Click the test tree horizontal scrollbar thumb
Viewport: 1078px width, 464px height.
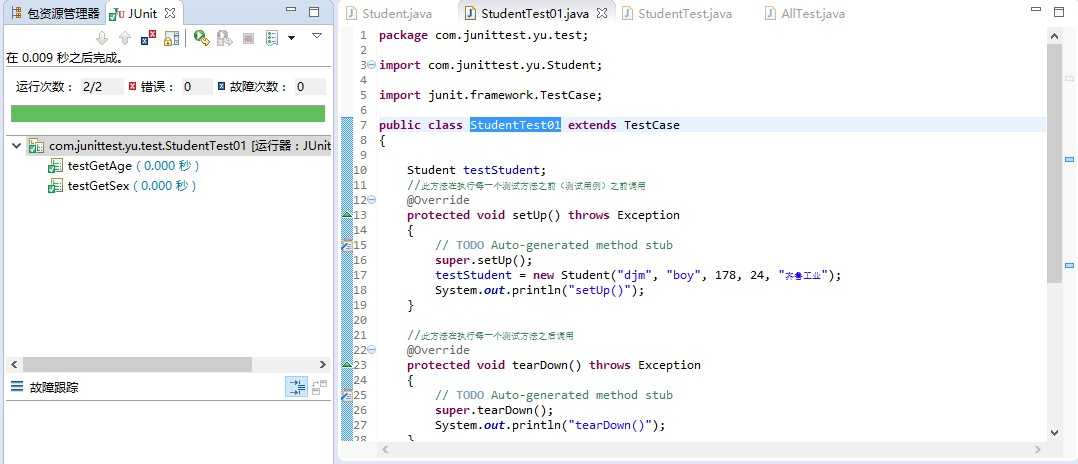138,364
